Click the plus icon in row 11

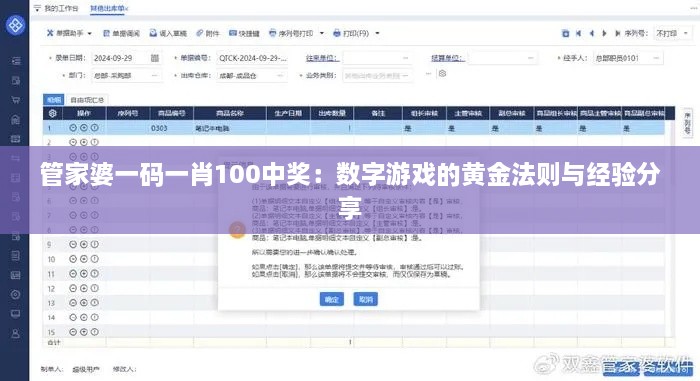point(84,274)
